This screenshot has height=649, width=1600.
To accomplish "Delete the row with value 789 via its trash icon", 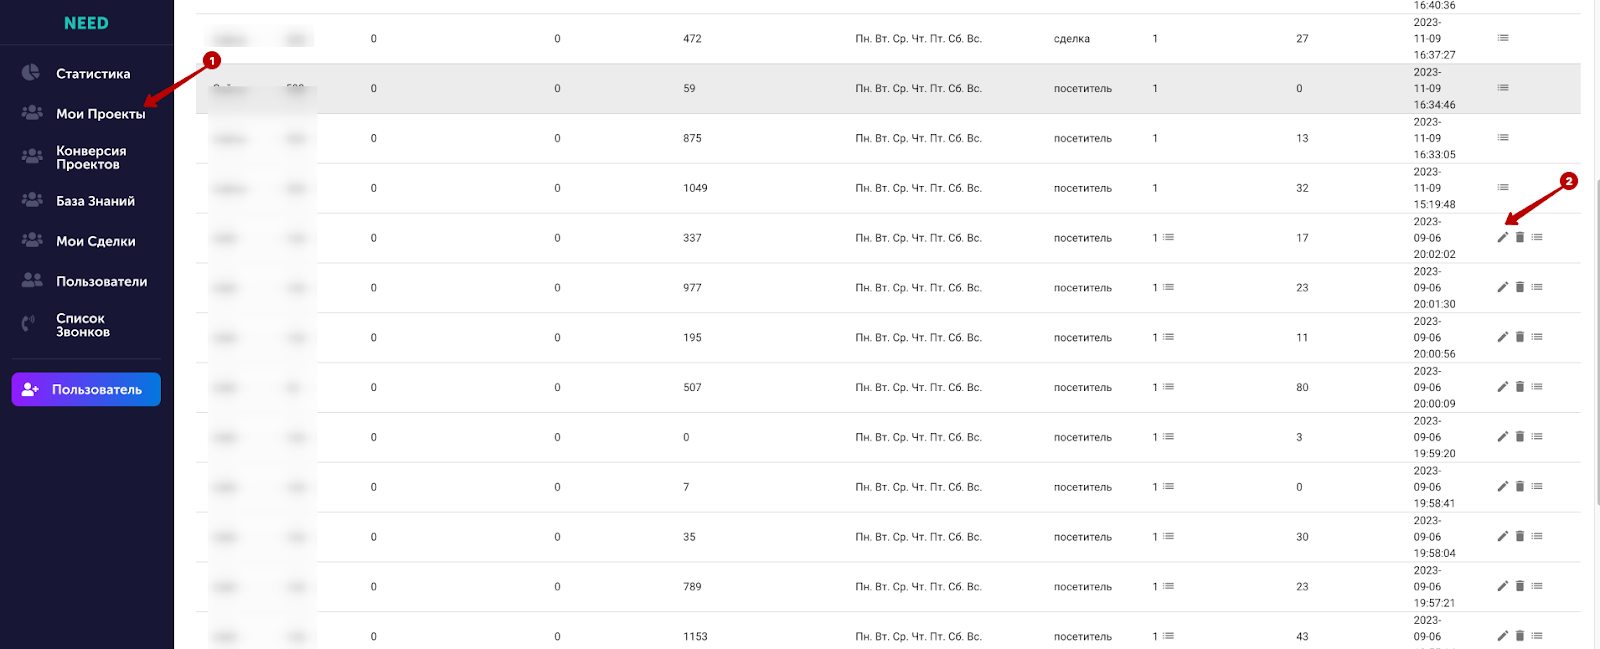I will click(1519, 587).
